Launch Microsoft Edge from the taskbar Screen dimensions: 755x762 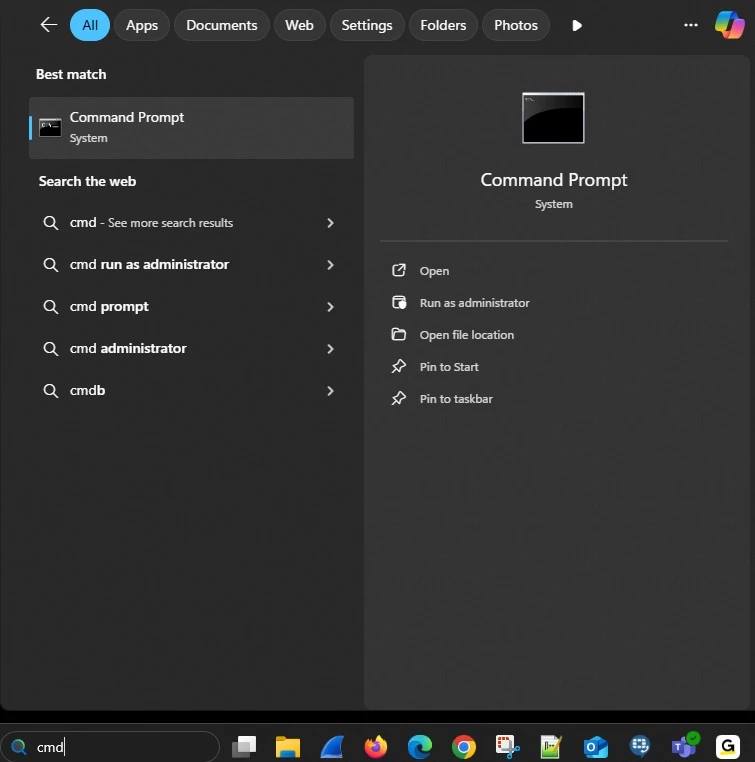pyautogui.click(x=420, y=746)
